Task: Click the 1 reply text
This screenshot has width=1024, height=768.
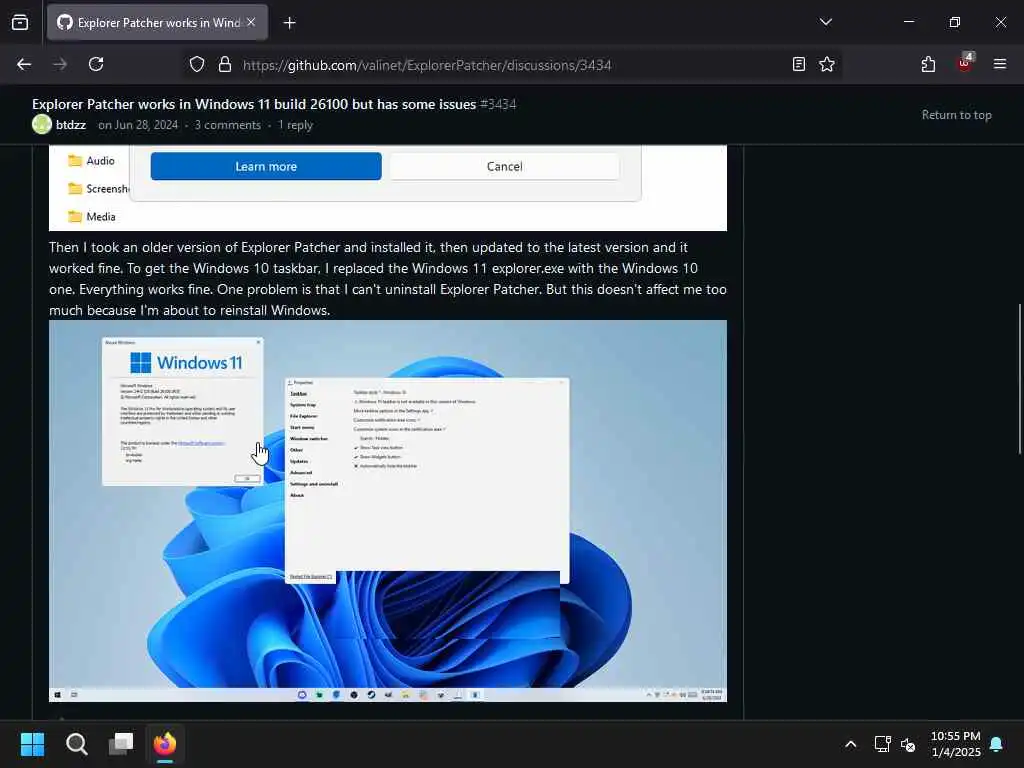Action: point(295,125)
